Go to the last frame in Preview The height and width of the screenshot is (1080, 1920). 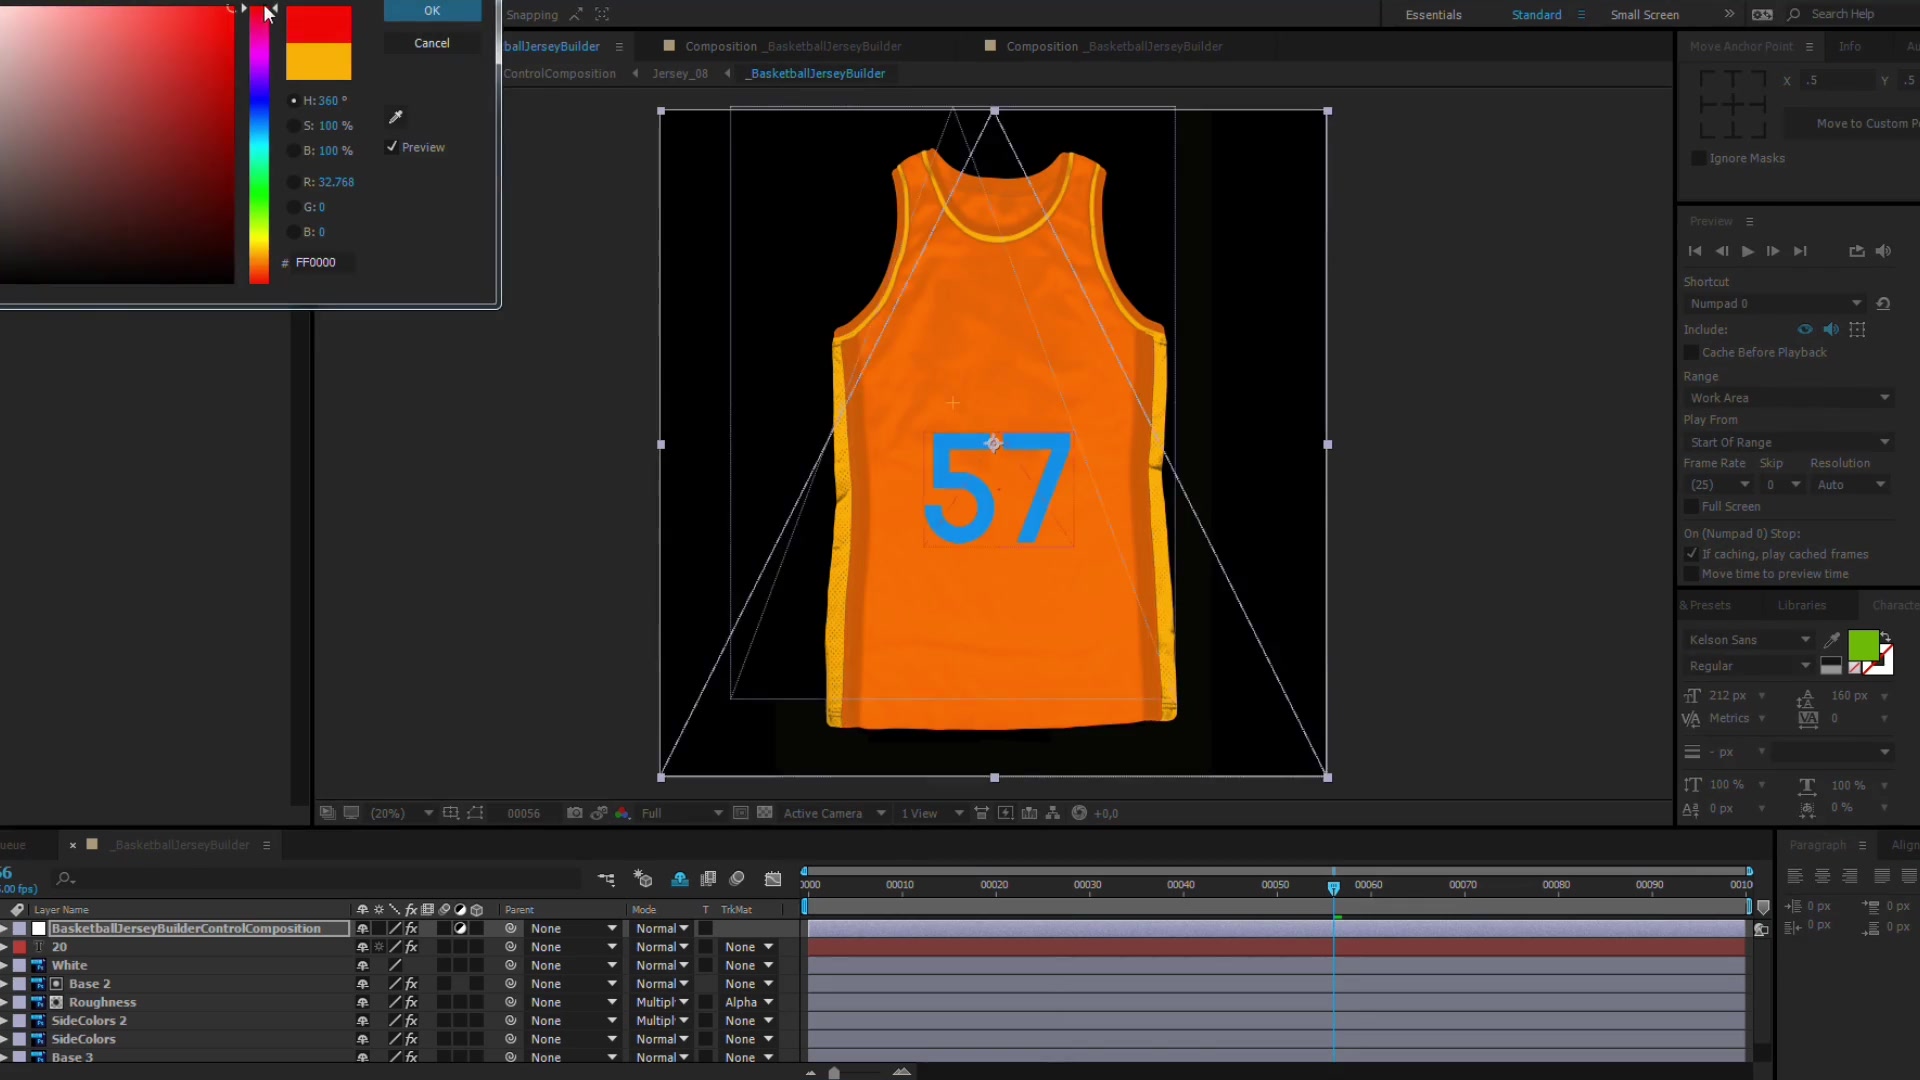[1800, 251]
